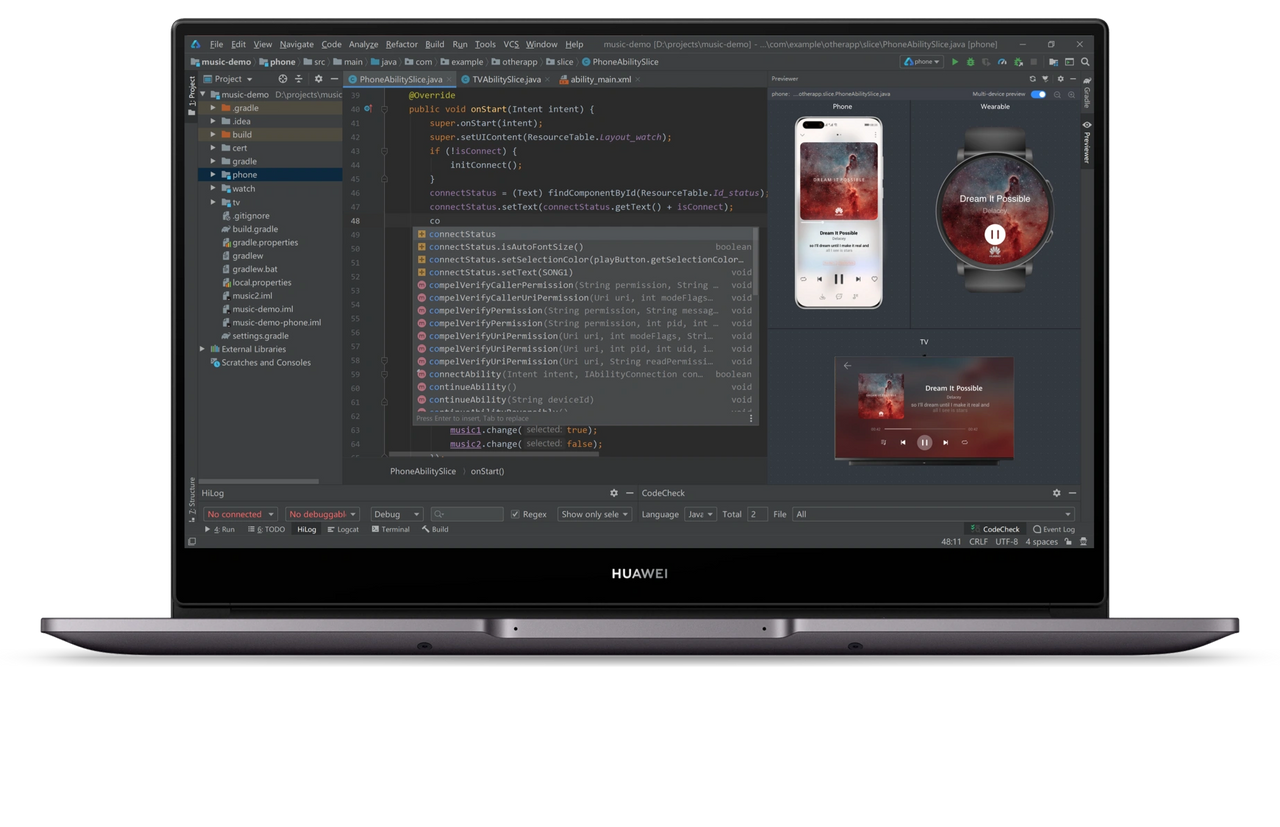Open the phone run configuration dropdown
Viewport: 1280px width, 827px height.
point(920,61)
